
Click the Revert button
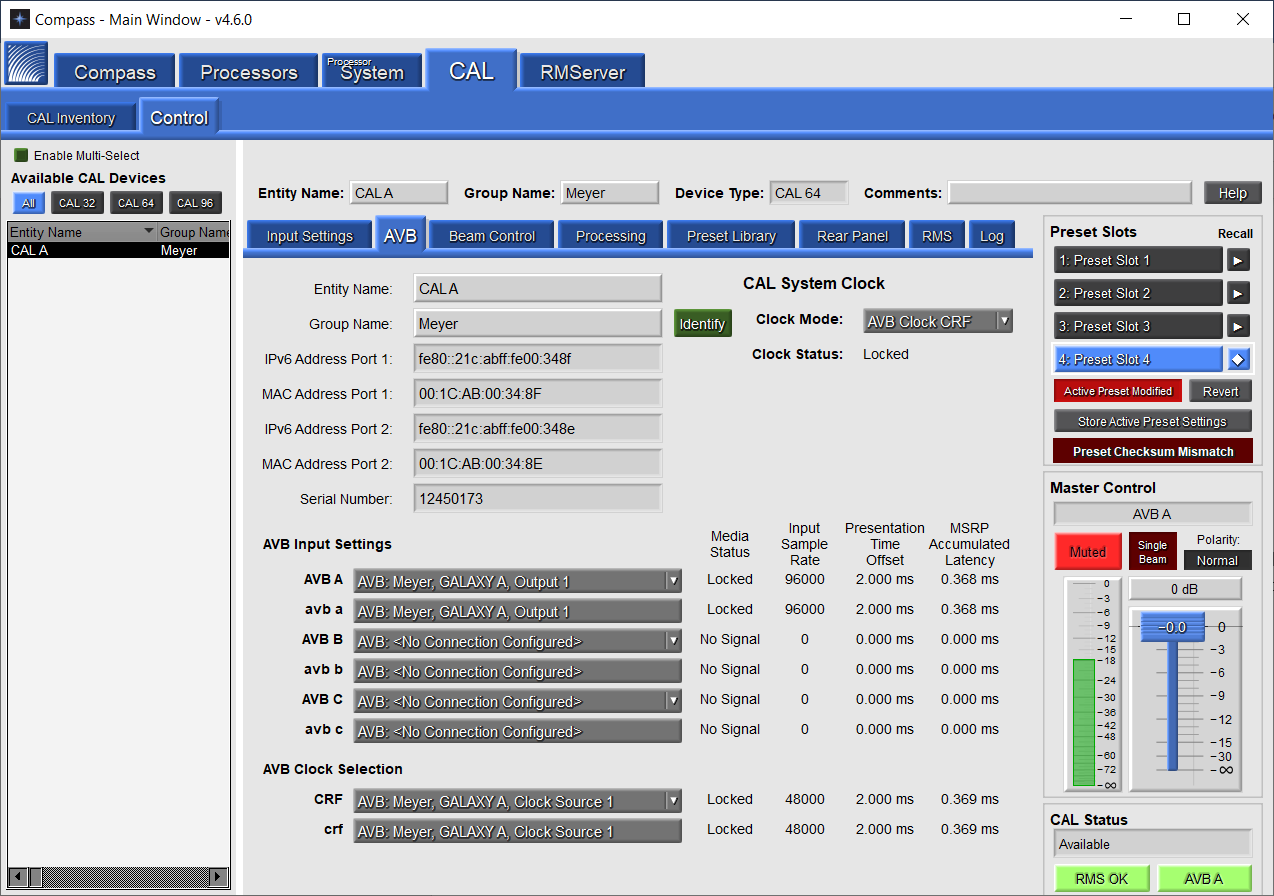pyautogui.click(x=1220, y=391)
